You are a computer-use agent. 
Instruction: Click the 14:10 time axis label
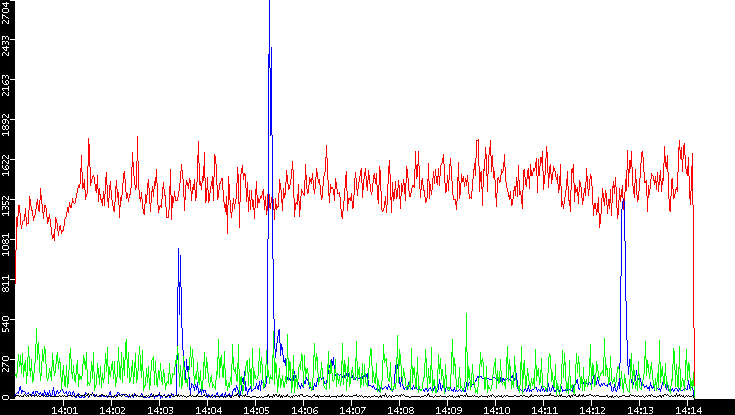(497, 410)
